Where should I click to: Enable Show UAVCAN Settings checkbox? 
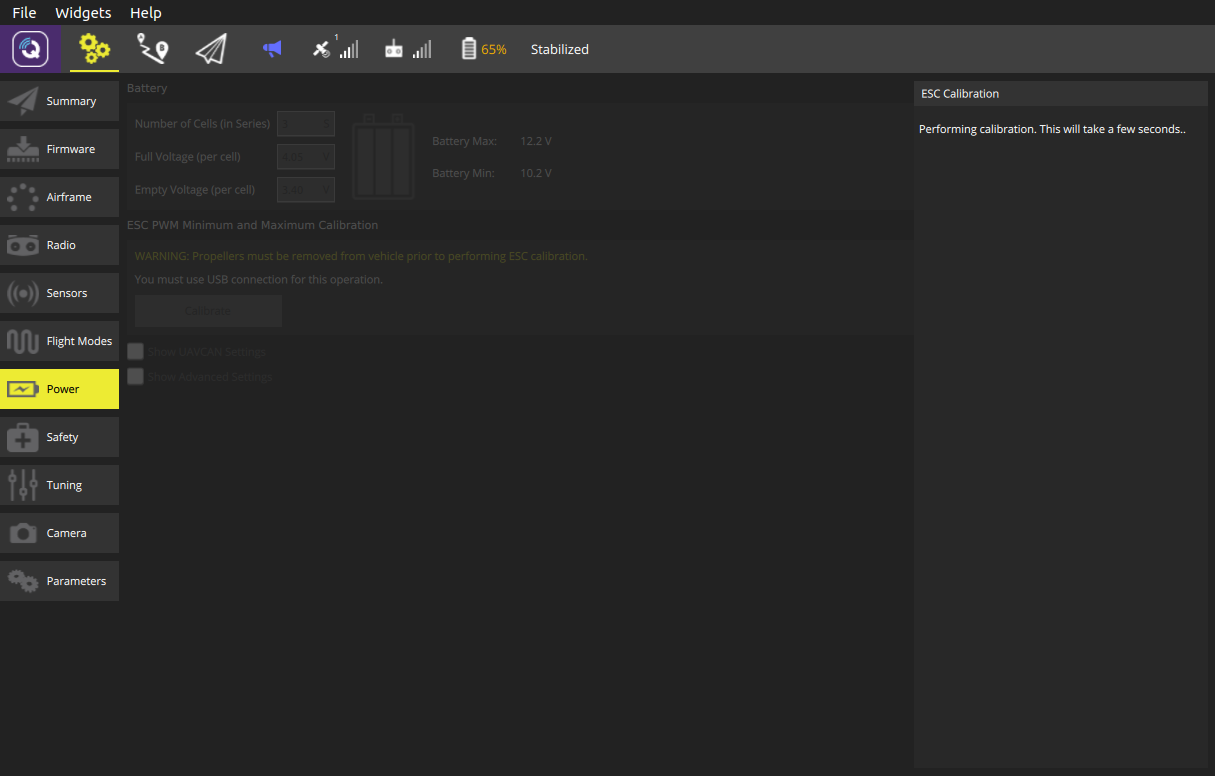tap(136, 351)
